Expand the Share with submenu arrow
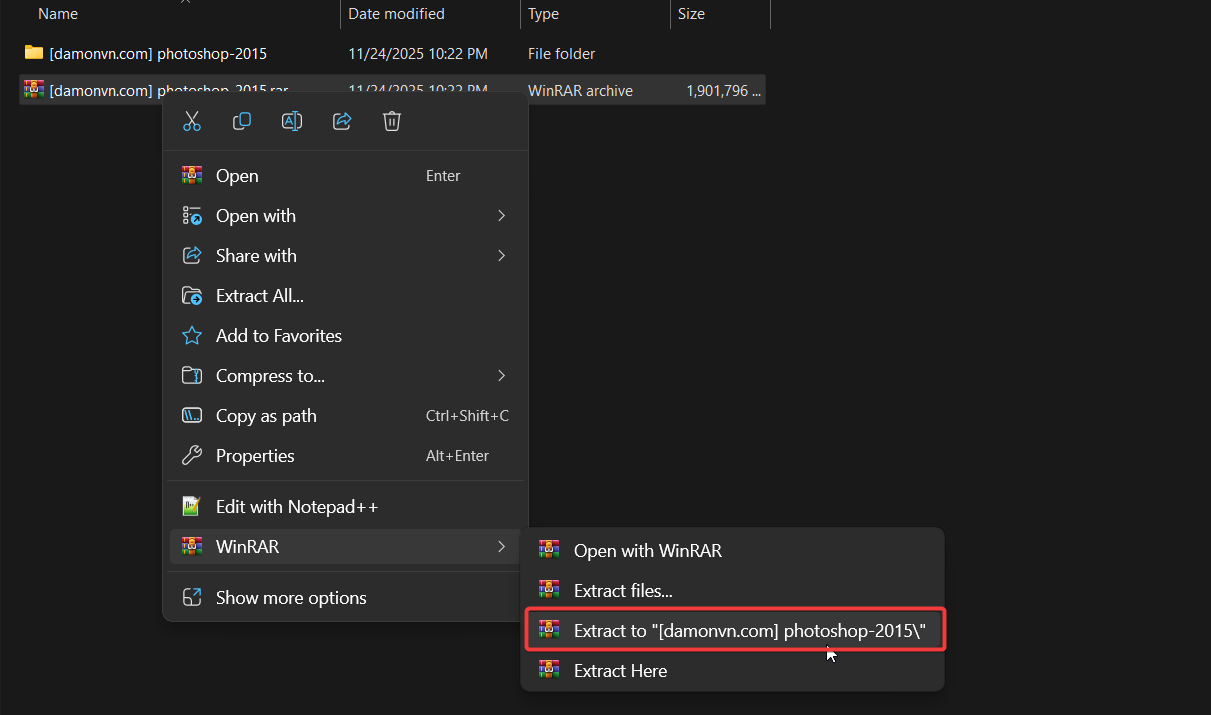 point(502,255)
